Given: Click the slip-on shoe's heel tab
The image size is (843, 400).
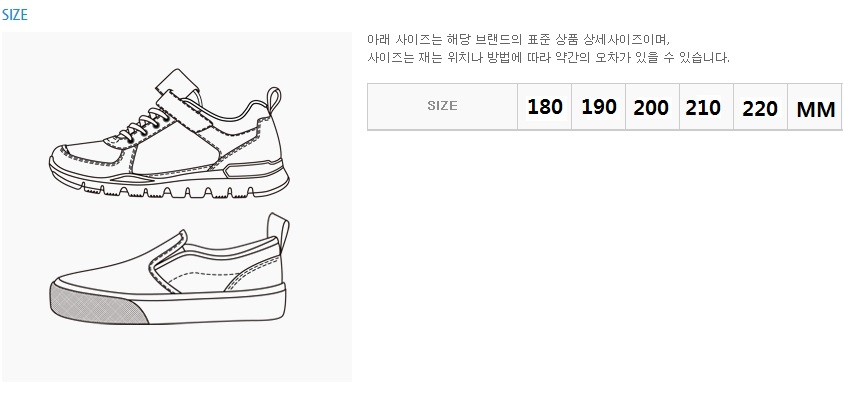Looking at the screenshot, I should click(x=278, y=231).
